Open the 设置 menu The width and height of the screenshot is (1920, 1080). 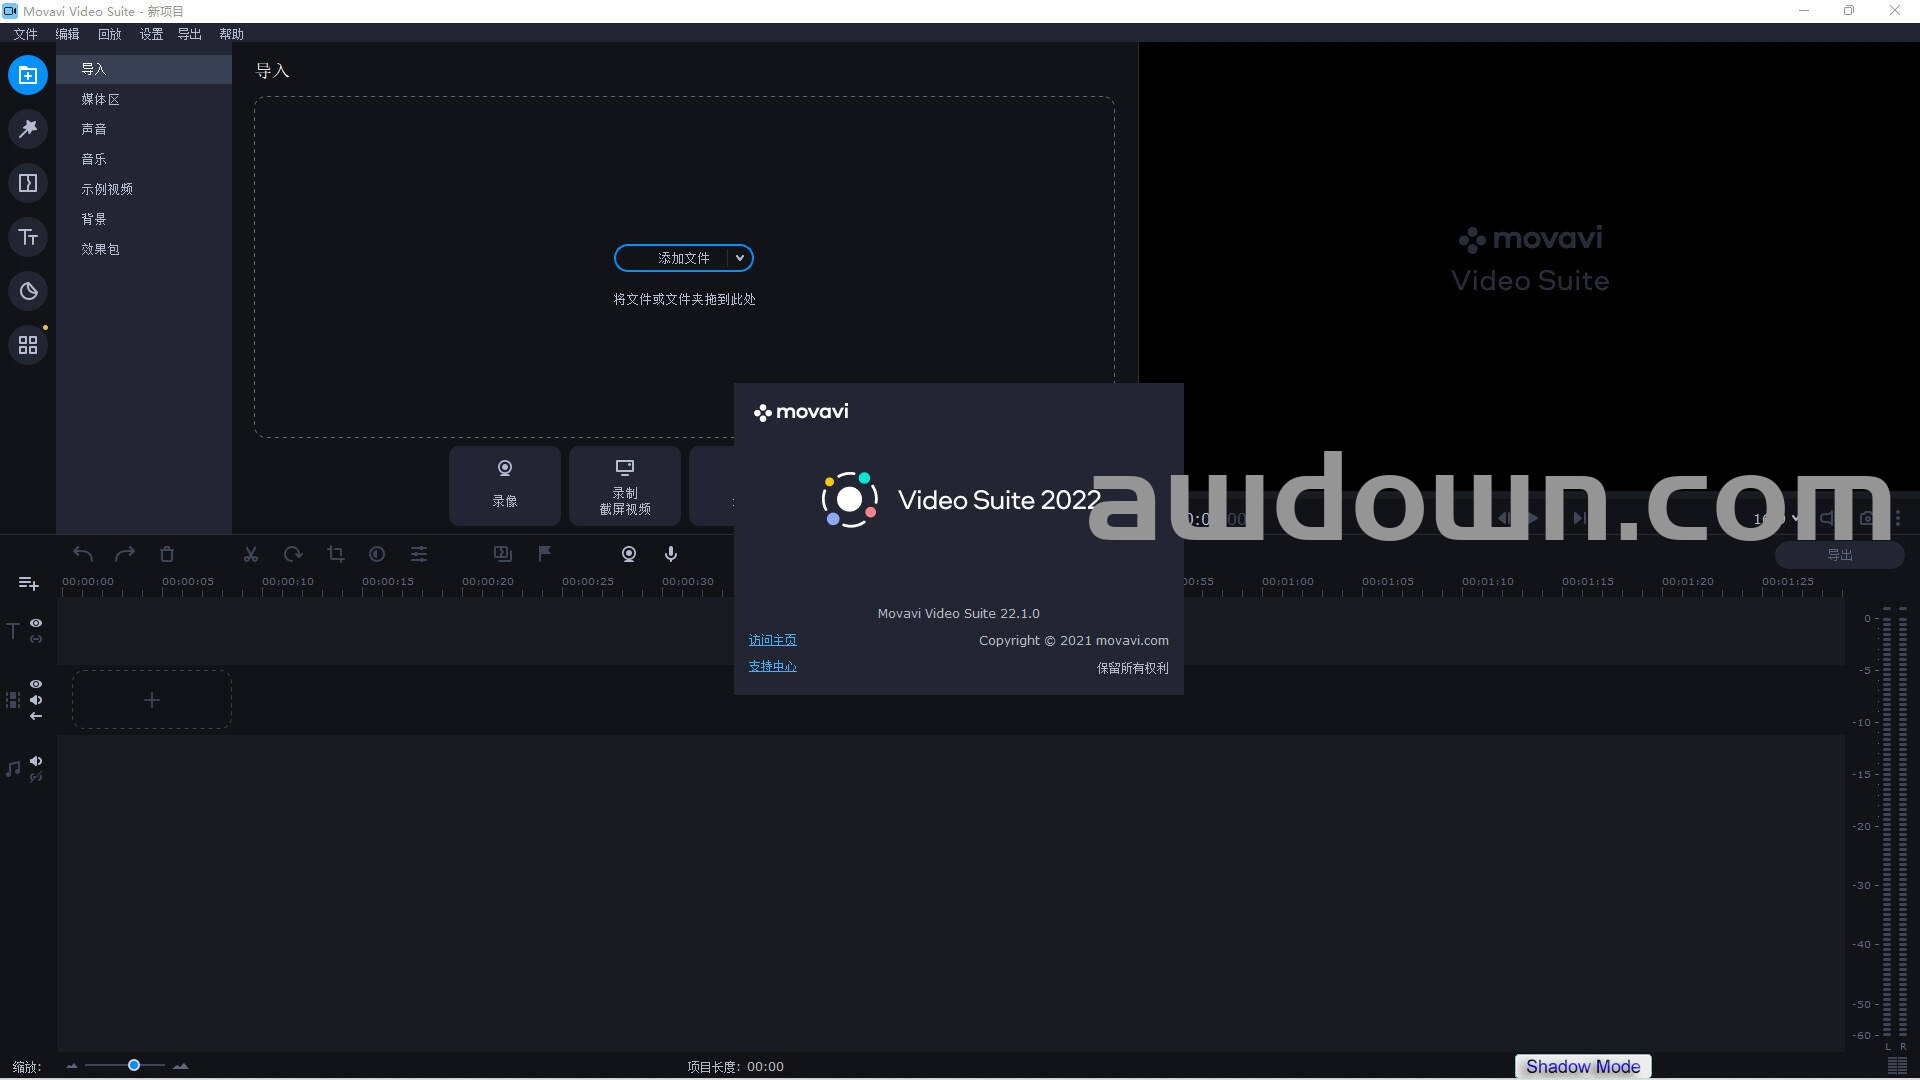[x=151, y=34]
